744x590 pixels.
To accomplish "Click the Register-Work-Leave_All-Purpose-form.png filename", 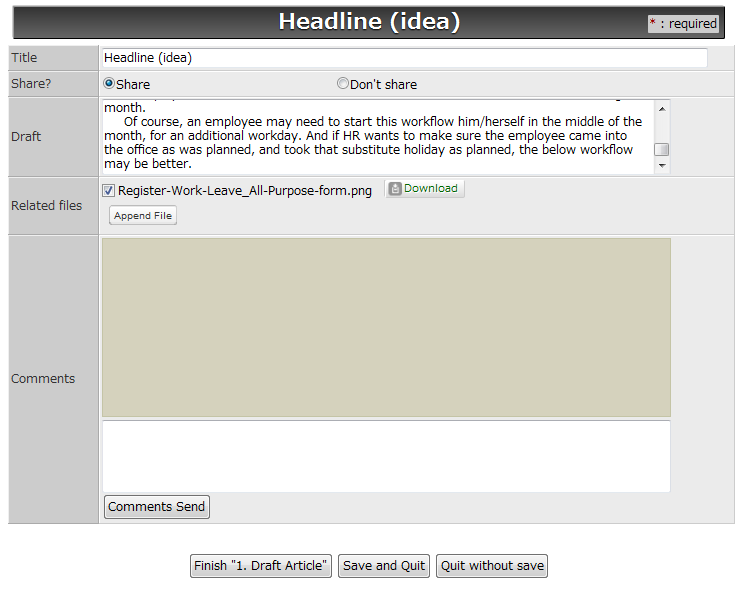I will (245, 190).
